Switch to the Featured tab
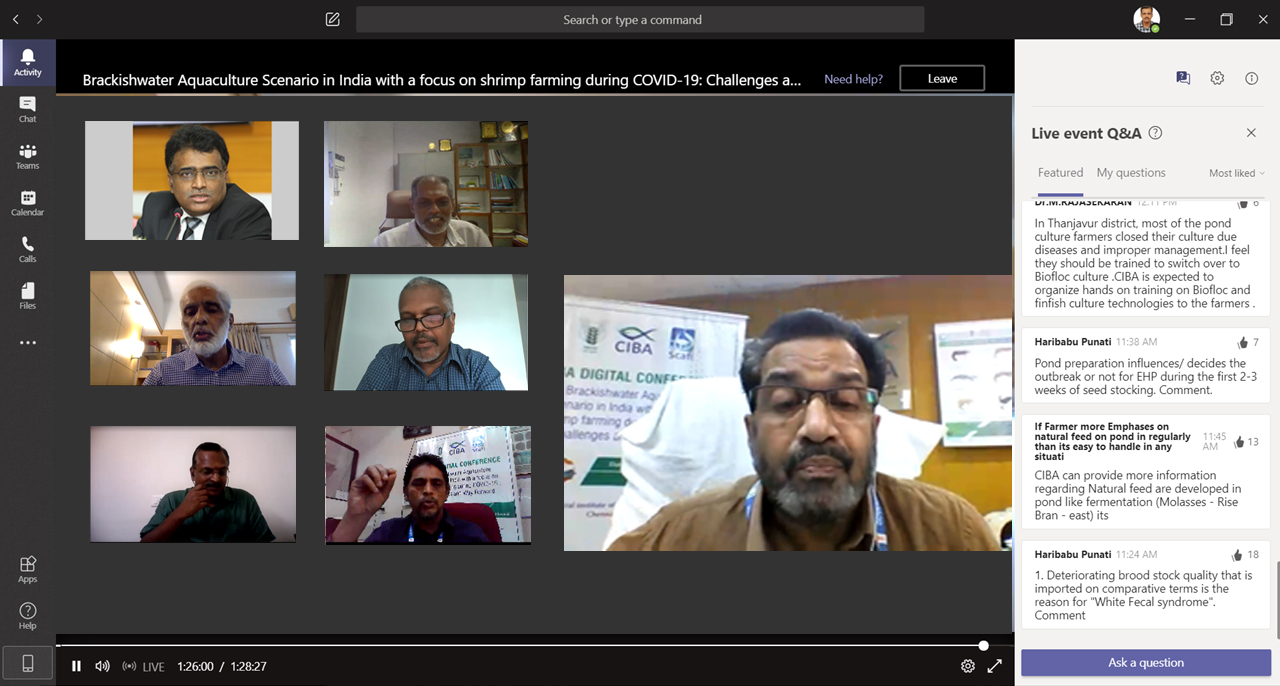Screen dimensions: 1280x686 coord(1060,173)
